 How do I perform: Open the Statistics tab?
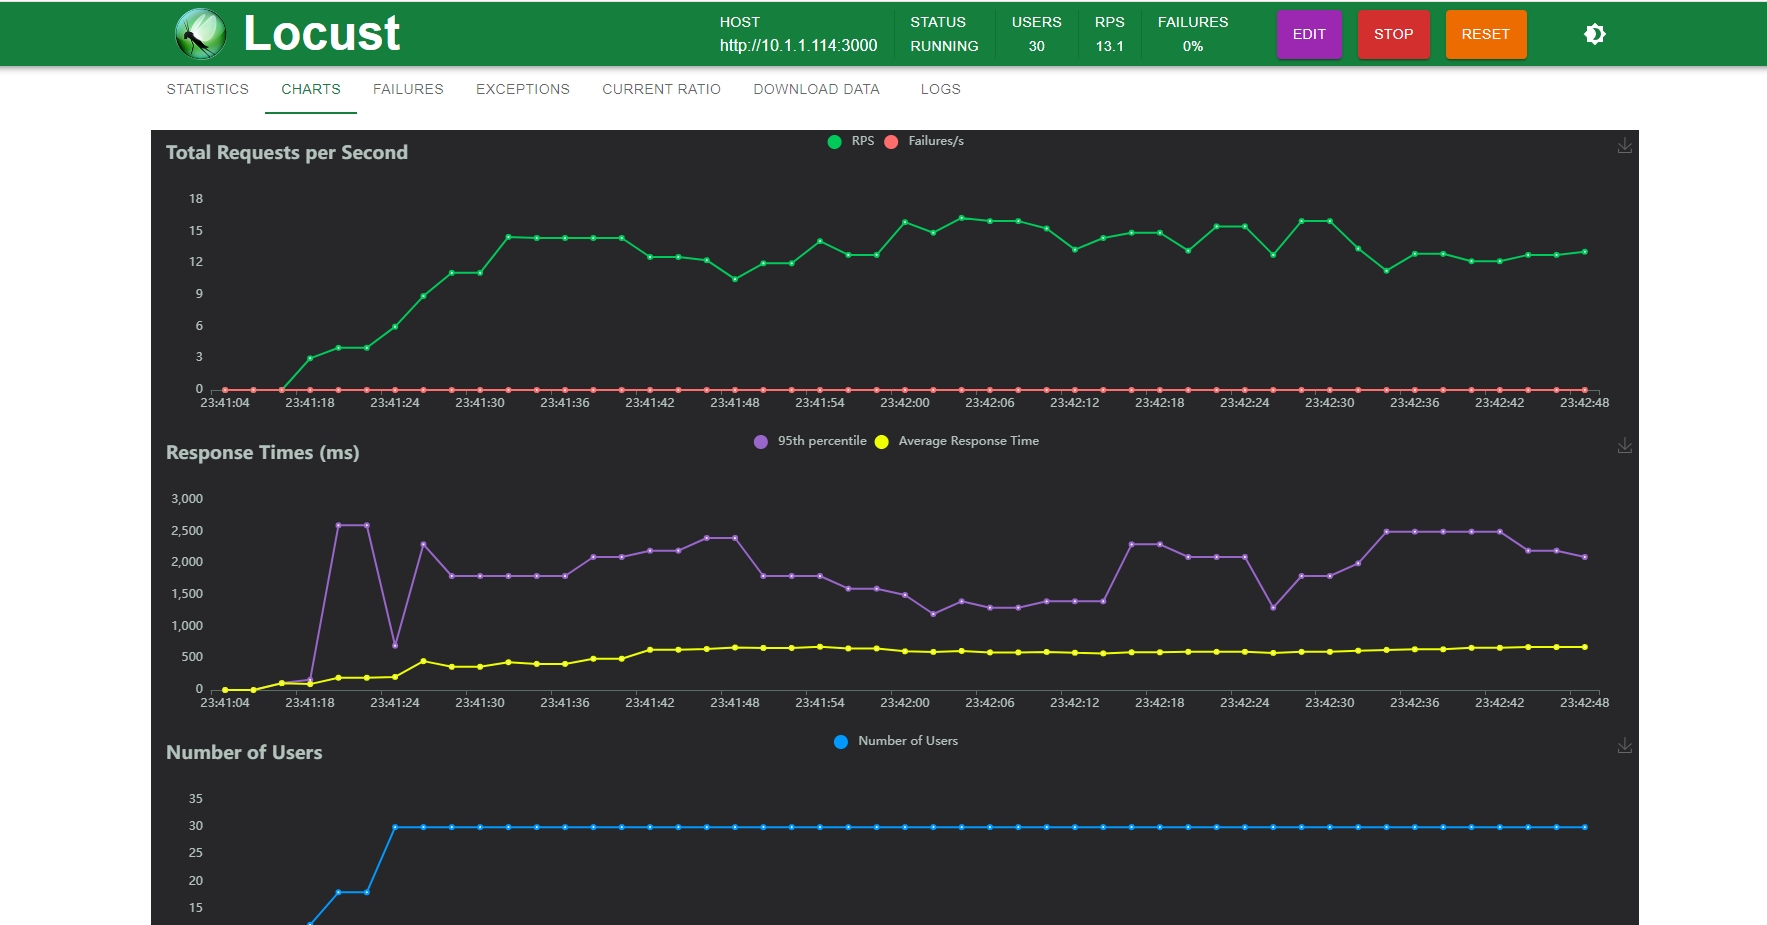[208, 89]
